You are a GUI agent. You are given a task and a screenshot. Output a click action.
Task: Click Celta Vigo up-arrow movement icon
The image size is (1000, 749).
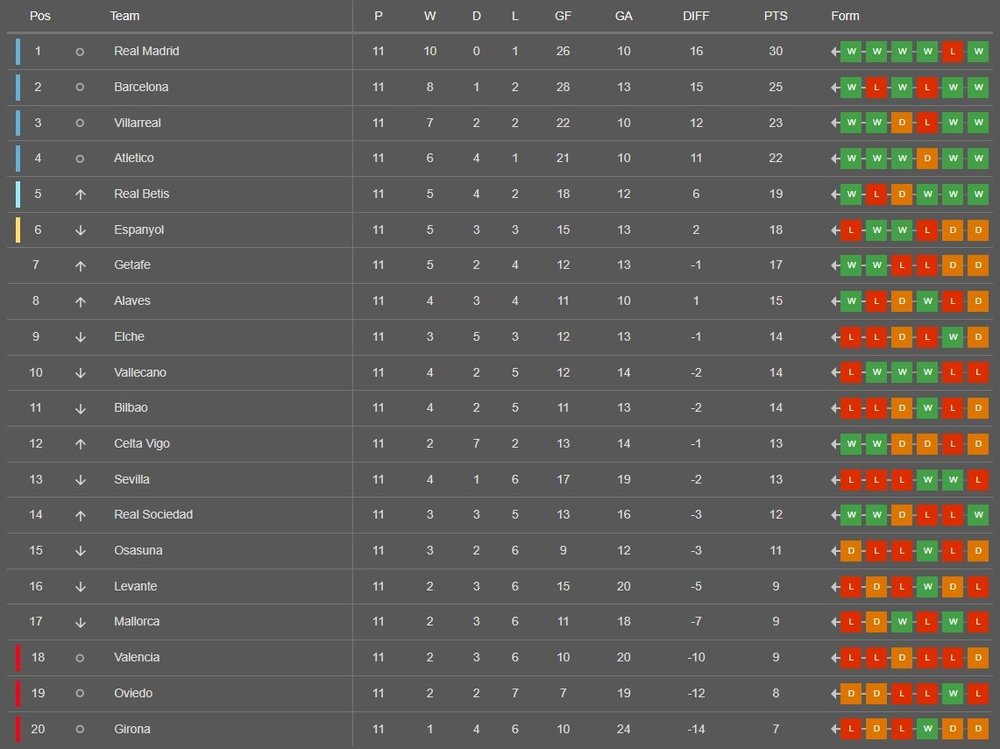(x=80, y=444)
